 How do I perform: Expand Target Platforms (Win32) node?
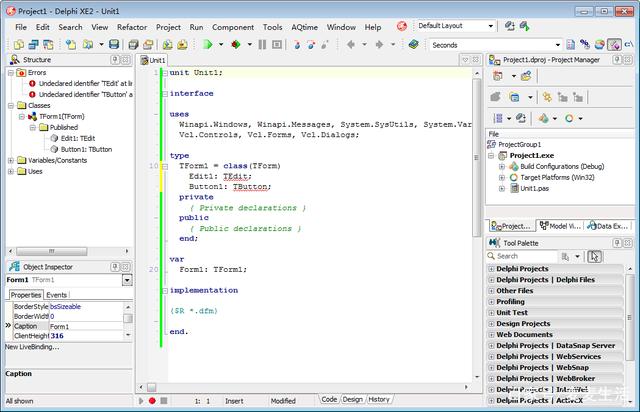point(502,178)
